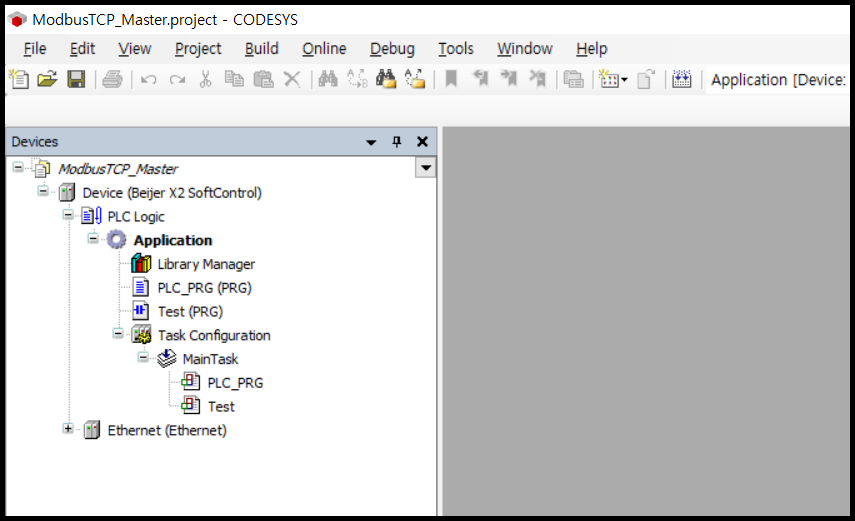
Task: Click the Task Configuration icon
Action: pos(141,335)
